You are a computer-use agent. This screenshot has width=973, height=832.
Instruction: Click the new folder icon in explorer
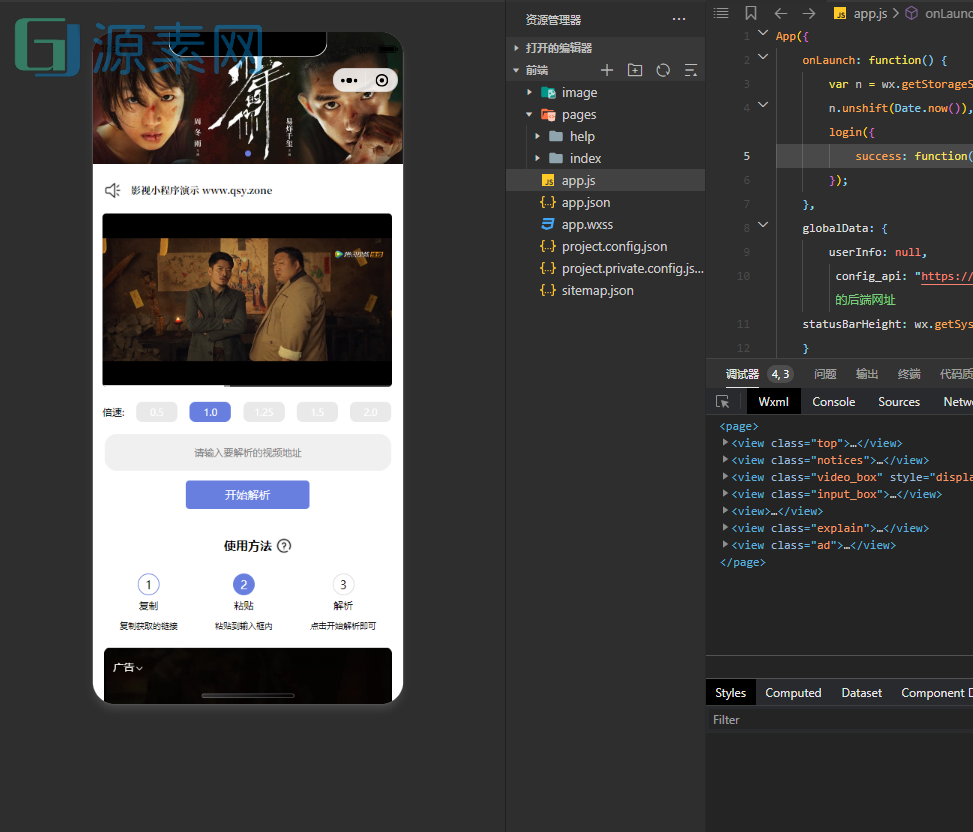(635, 70)
